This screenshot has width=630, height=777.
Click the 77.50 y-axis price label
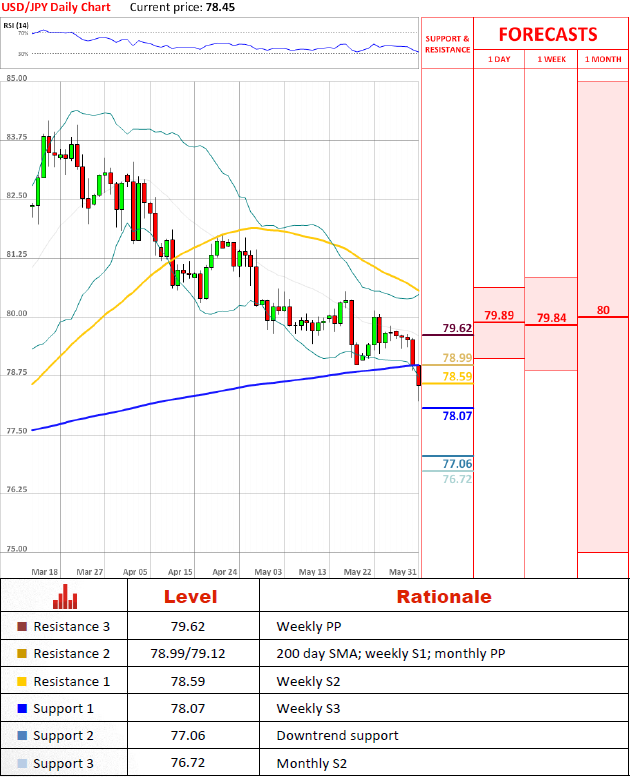pyautogui.click(x=16, y=431)
